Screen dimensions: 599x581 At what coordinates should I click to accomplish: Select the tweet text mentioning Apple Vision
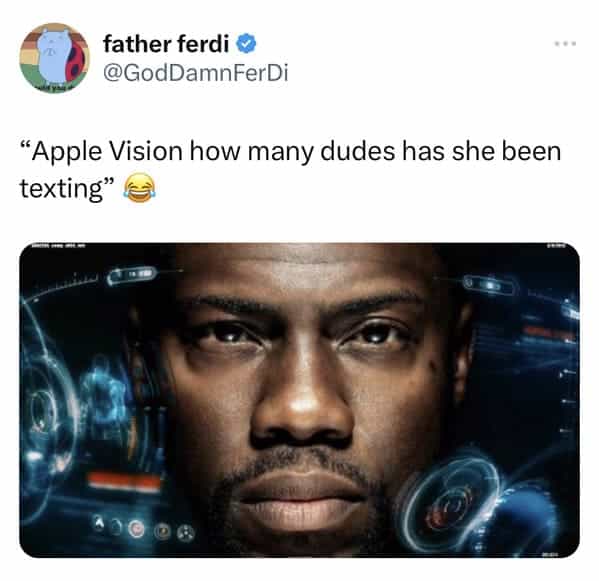pyautogui.click(x=290, y=170)
